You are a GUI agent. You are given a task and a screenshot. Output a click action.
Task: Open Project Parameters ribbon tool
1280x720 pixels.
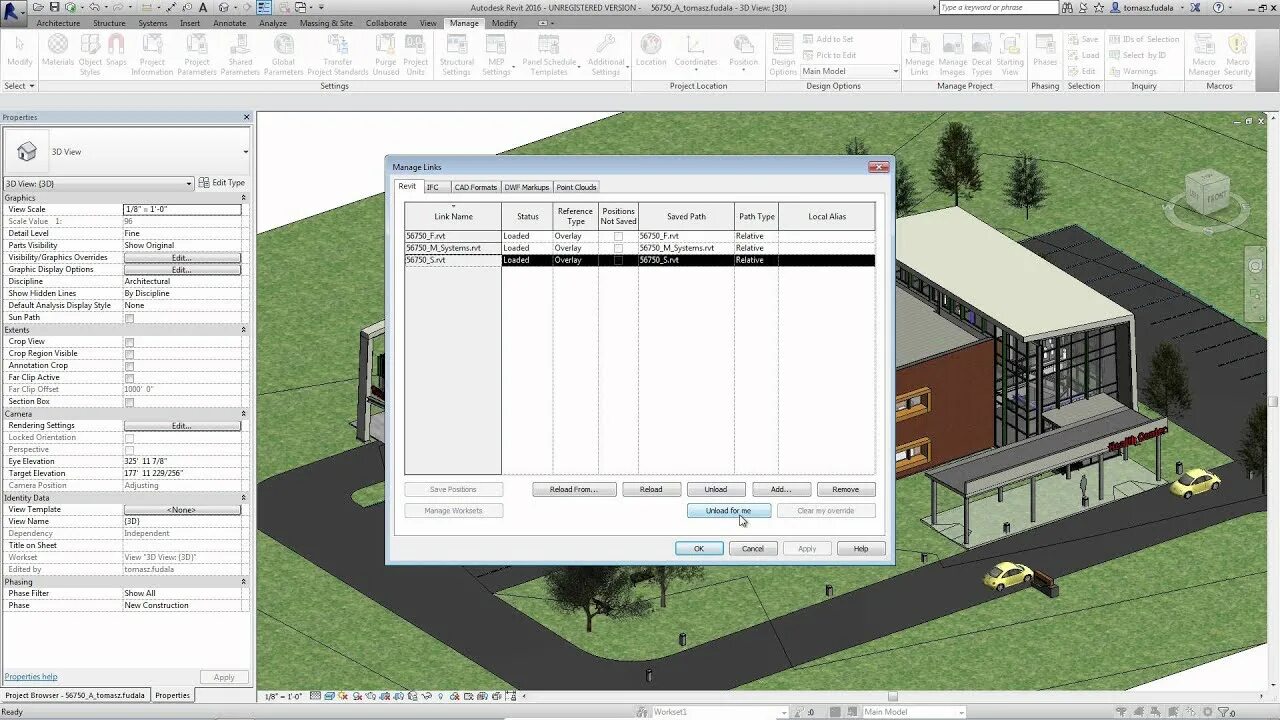coord(197,54)
